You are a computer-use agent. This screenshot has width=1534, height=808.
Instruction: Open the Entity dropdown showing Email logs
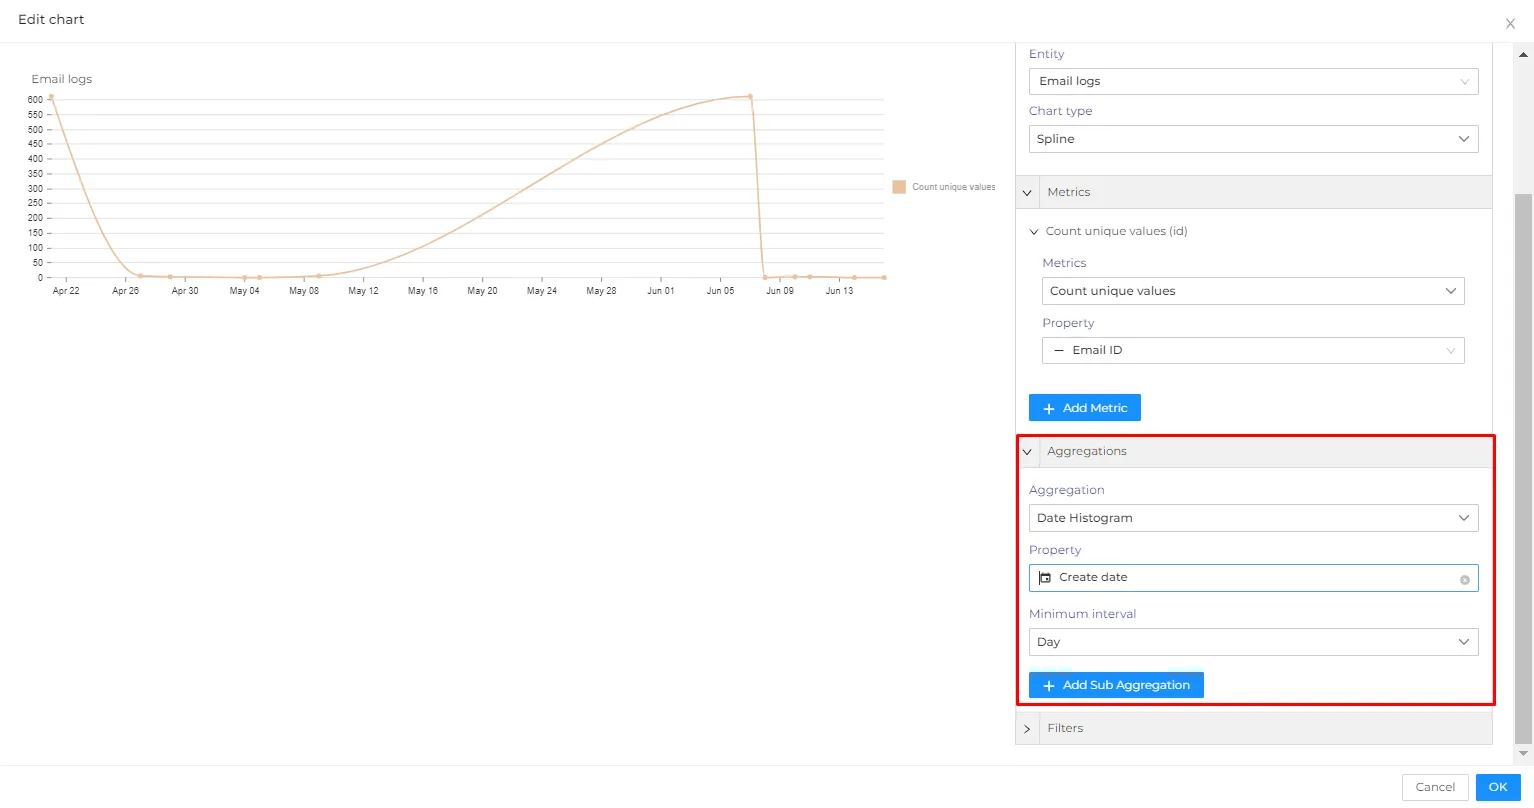coord(1253,81)
